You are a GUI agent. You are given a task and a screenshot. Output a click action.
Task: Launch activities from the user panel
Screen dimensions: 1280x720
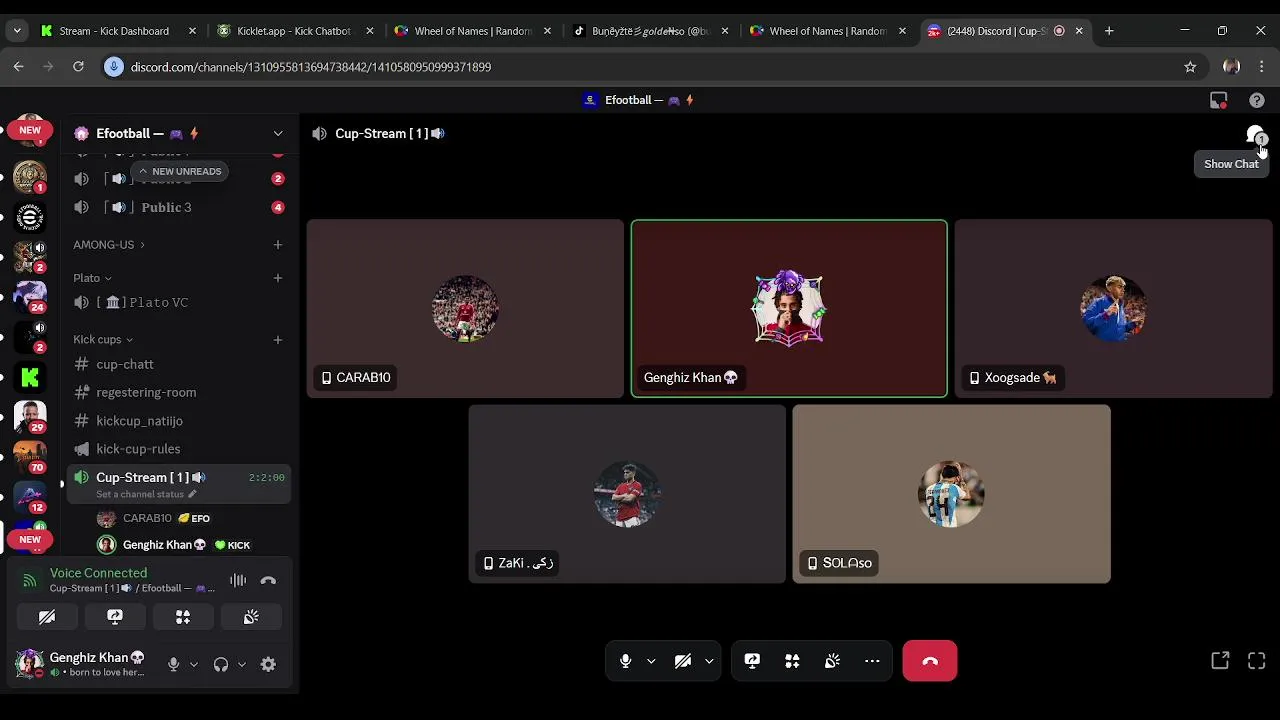[x=183, y=617]
